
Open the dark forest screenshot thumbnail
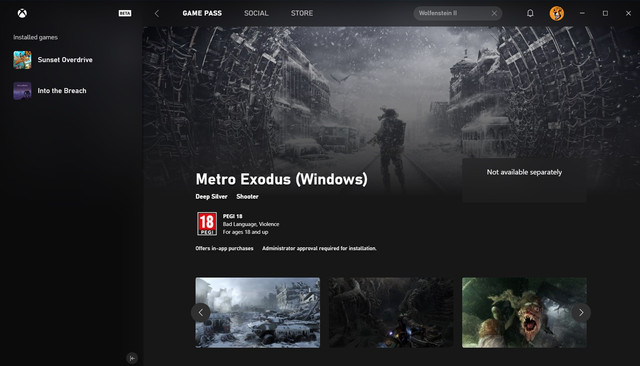tap(391, 313)
